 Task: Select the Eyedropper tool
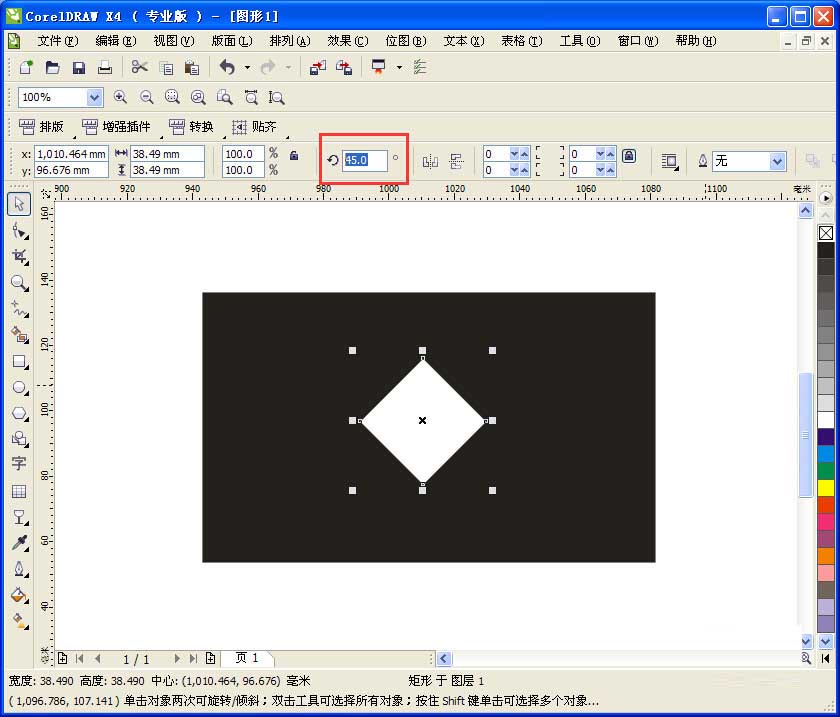coord(18,545)
